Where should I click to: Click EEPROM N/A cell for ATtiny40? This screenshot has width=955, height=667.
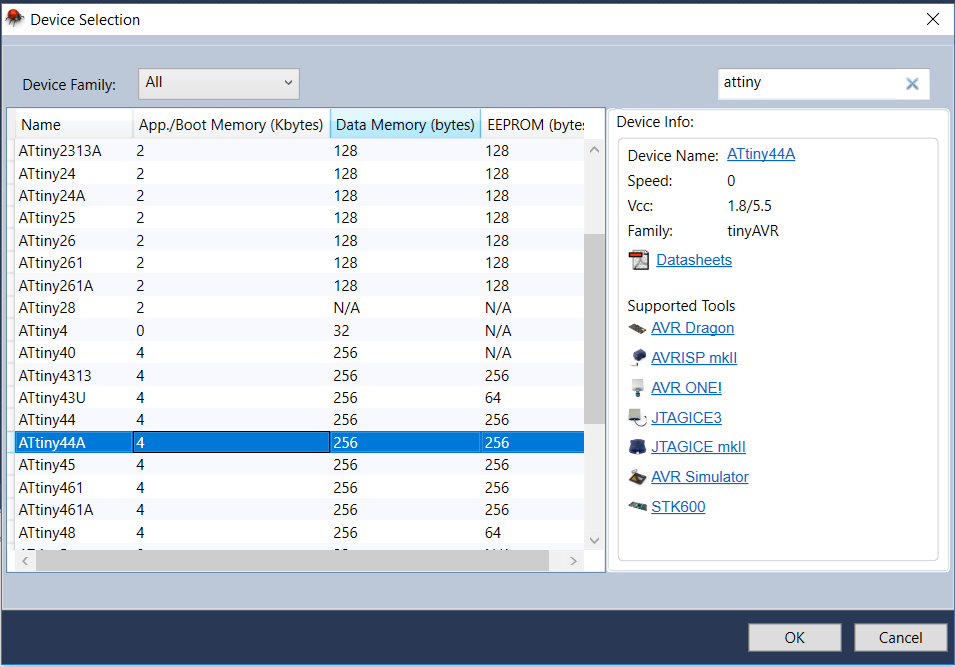532,353
